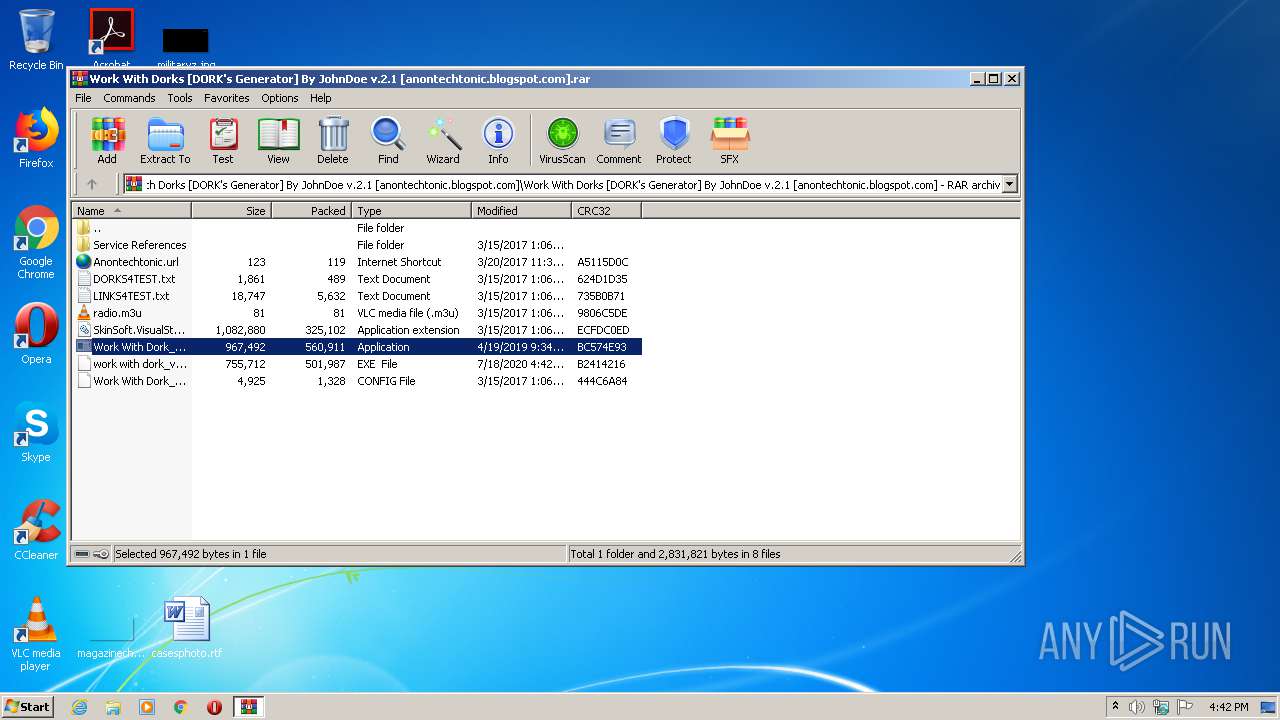Open Acrobat desktop shortcut
Image resolution: width=1280 pixels, height=720 pixels.
(x=111, y=40)
